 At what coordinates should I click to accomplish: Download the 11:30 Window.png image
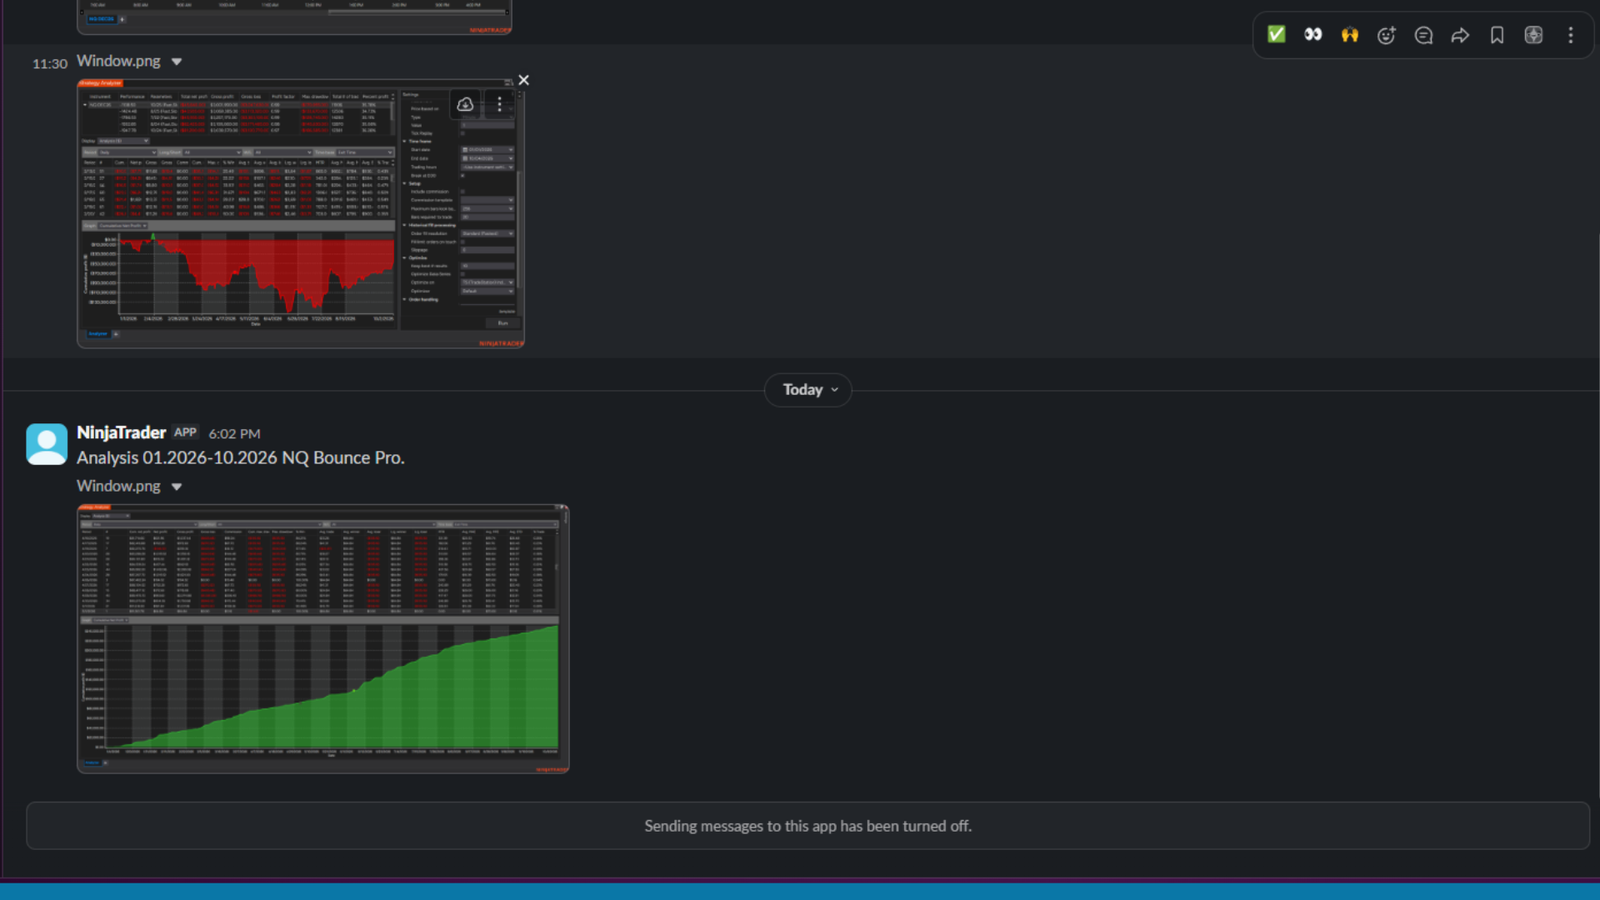pyautogui.click(x=465, y=104)
